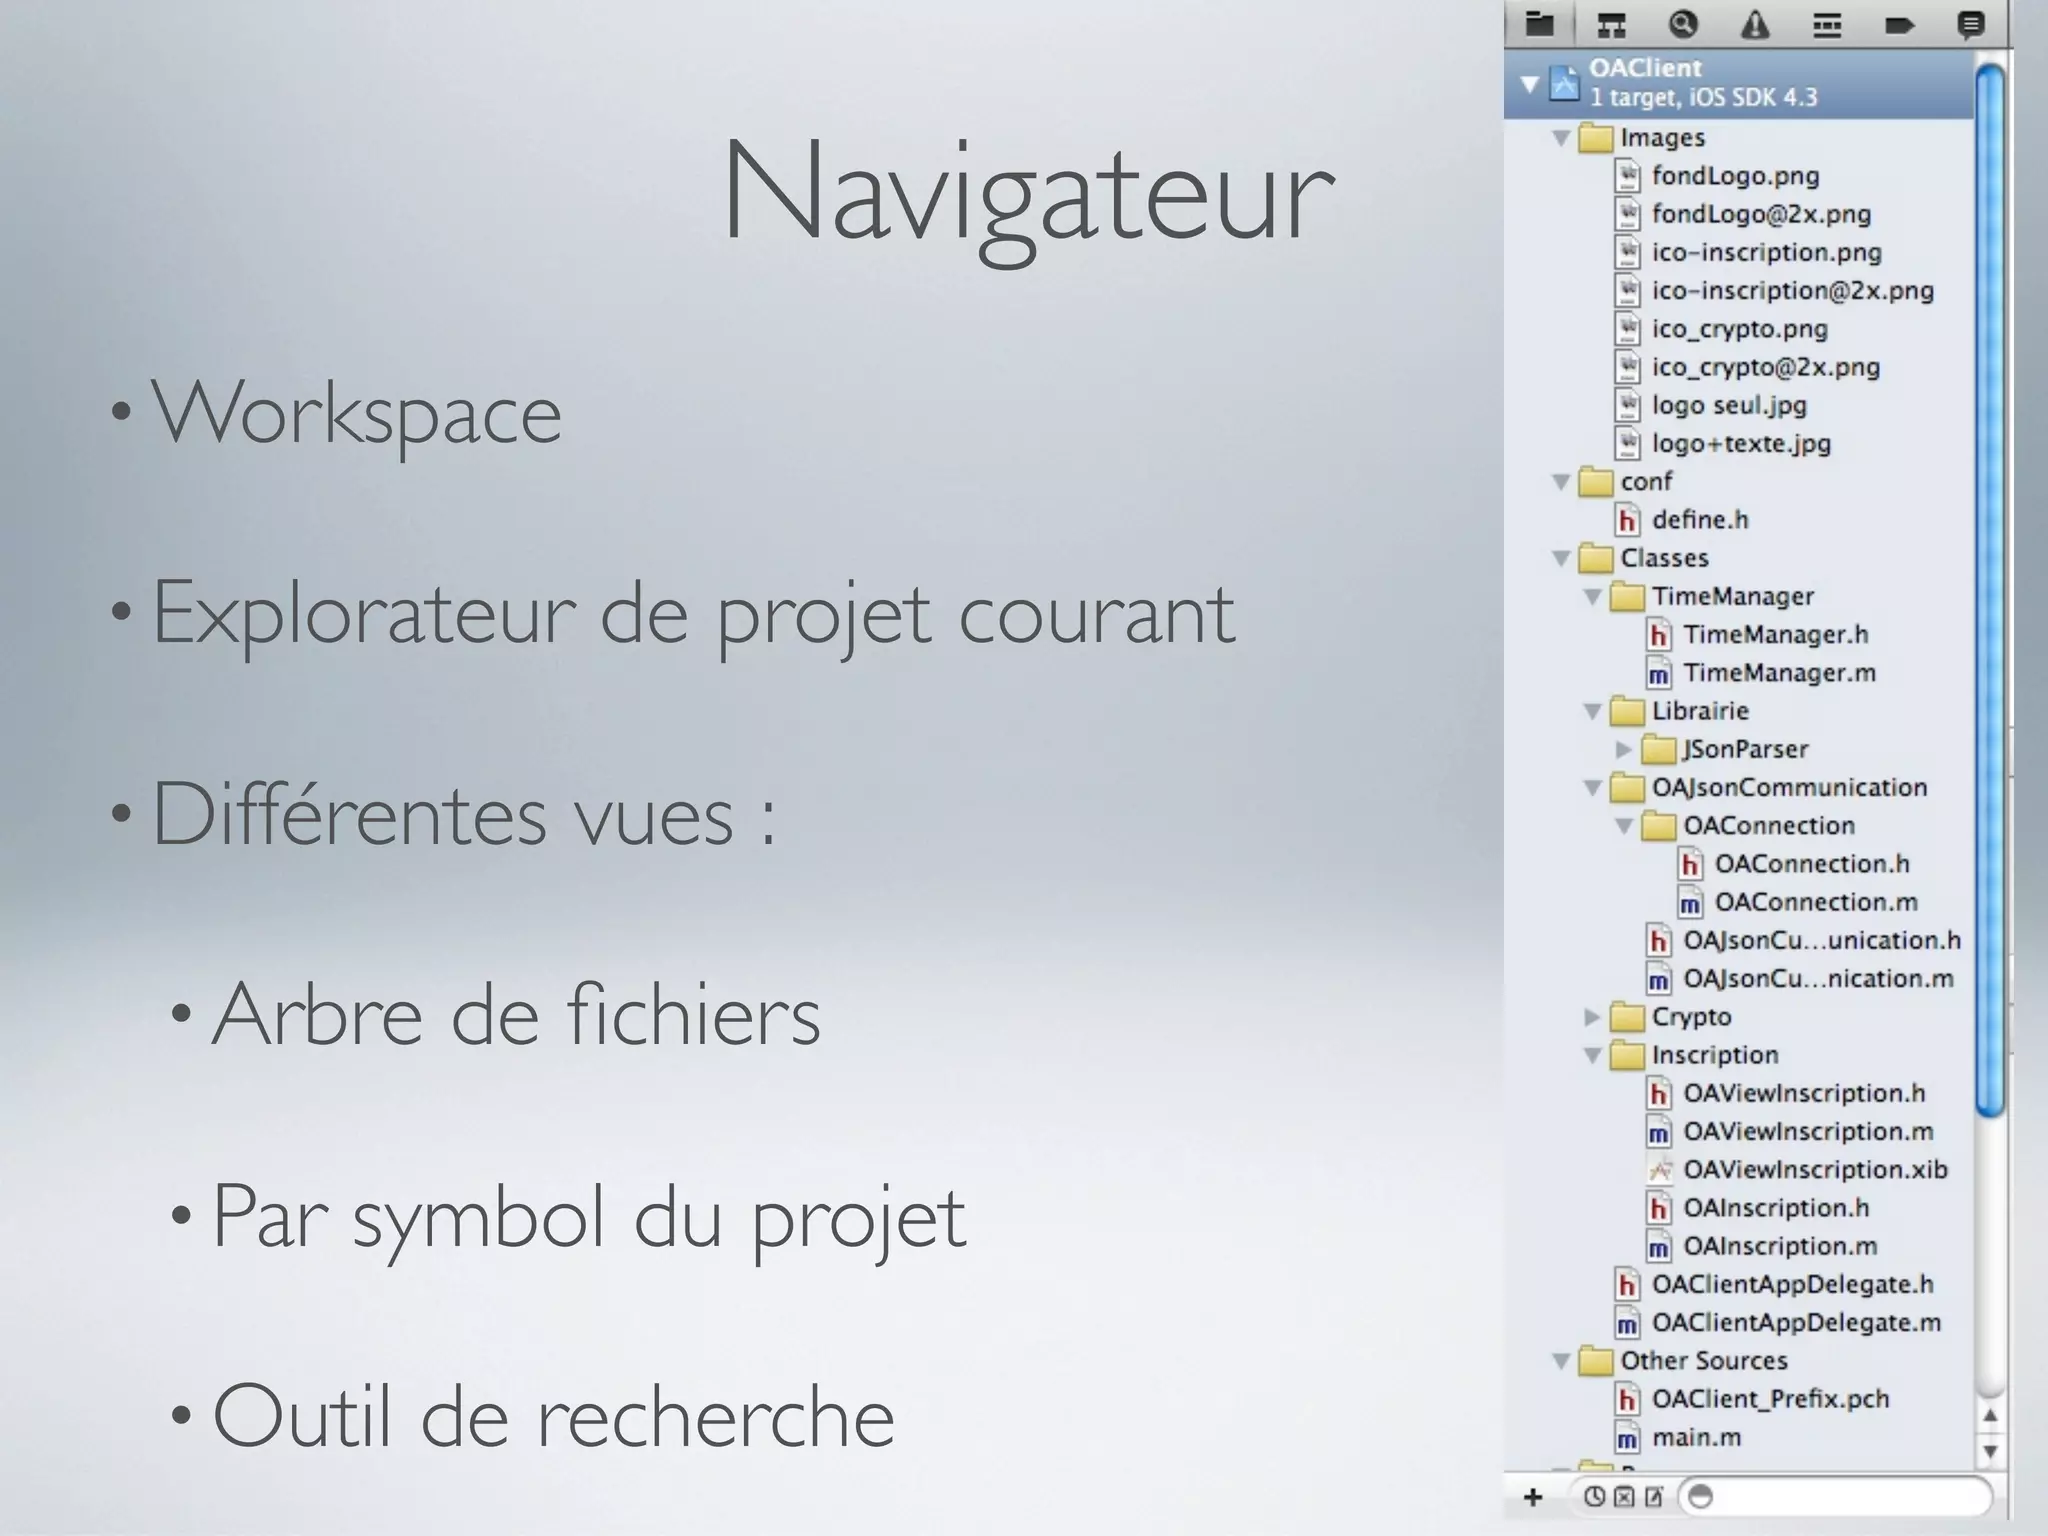The width and height of the screenshot is (2048, 1536).
Task: Open the Search navigator magnifier icon
Action: (1683, 24)
